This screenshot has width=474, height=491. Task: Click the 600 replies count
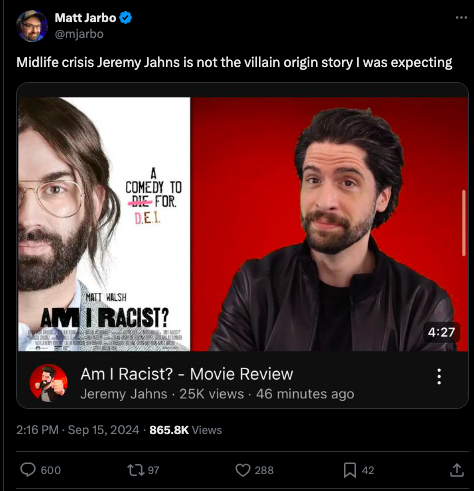click(x=51, y=470)
